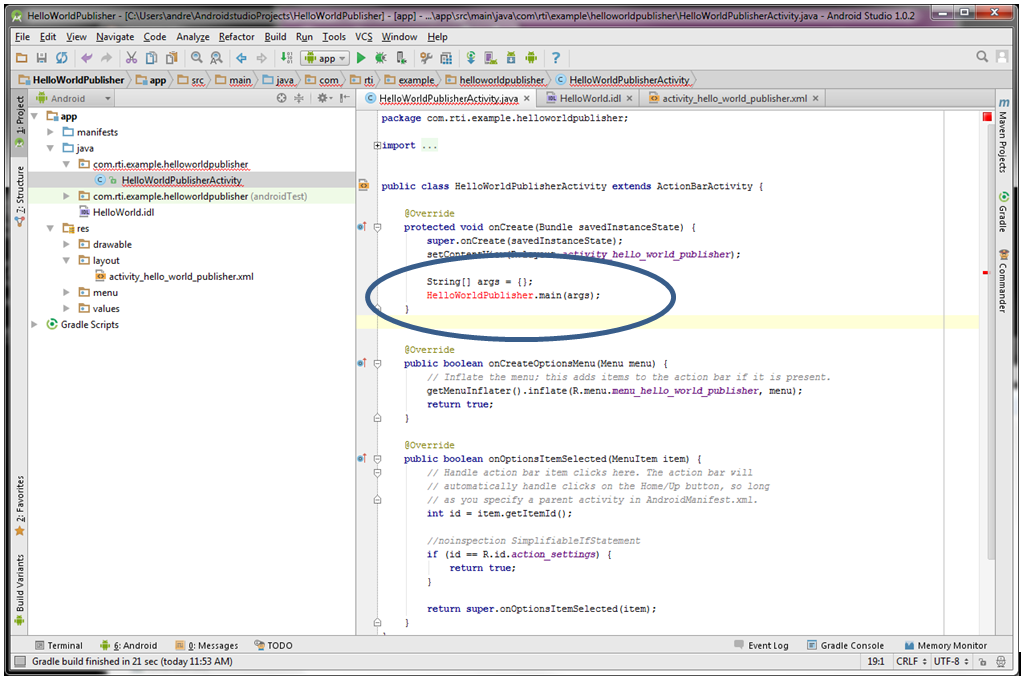Open the Android project view dropdown
The height and width of the screenshot is (681, 1022).
74,98
